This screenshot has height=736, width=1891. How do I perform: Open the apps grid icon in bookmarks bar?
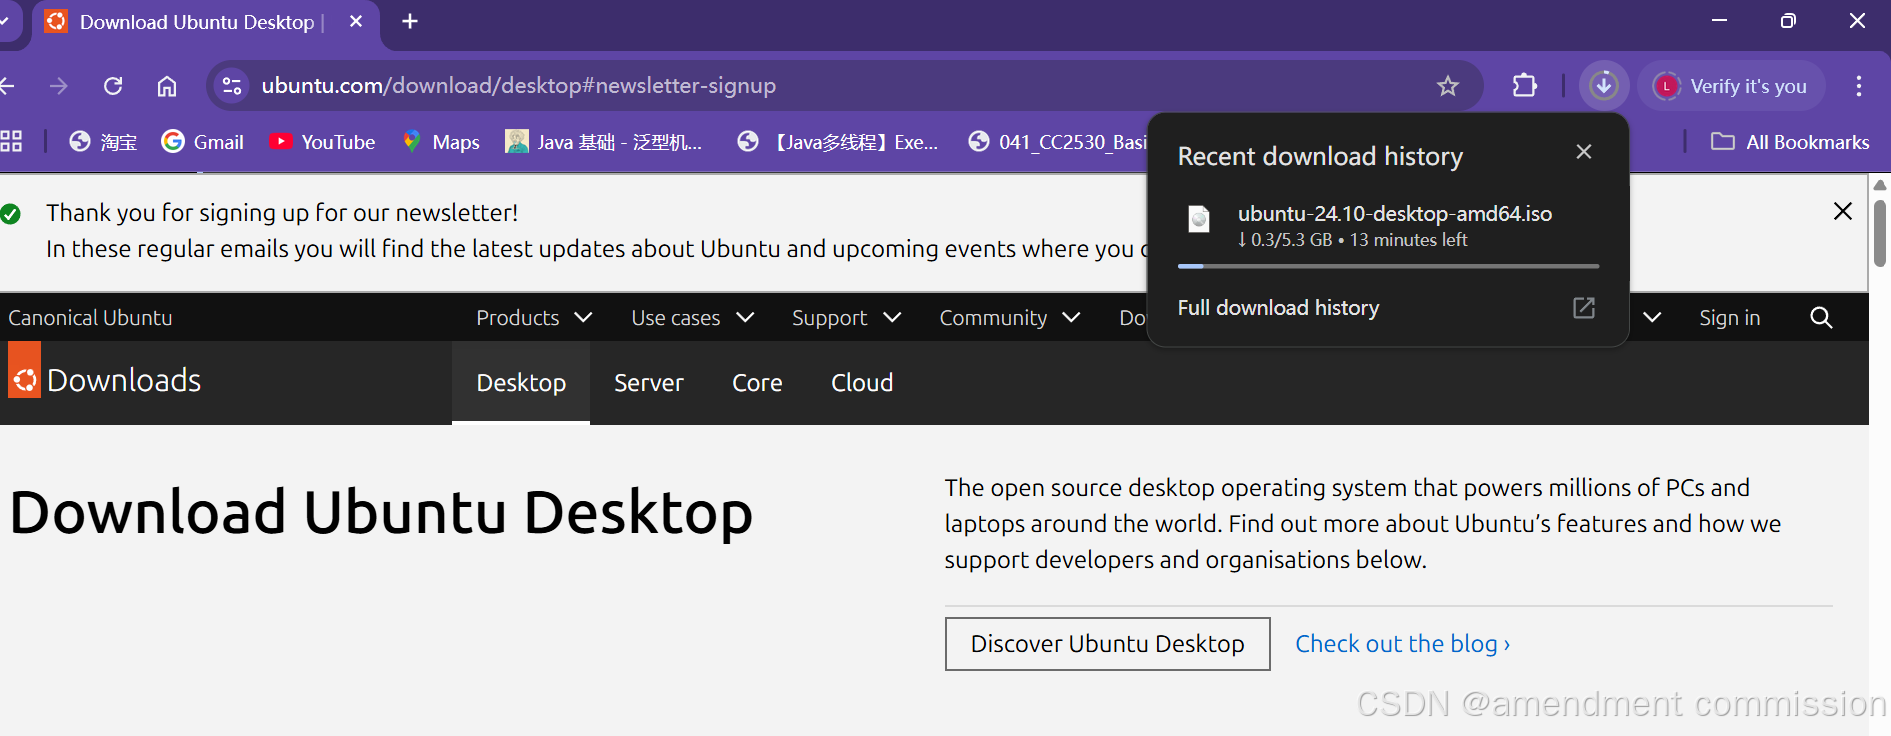[11, 142]
